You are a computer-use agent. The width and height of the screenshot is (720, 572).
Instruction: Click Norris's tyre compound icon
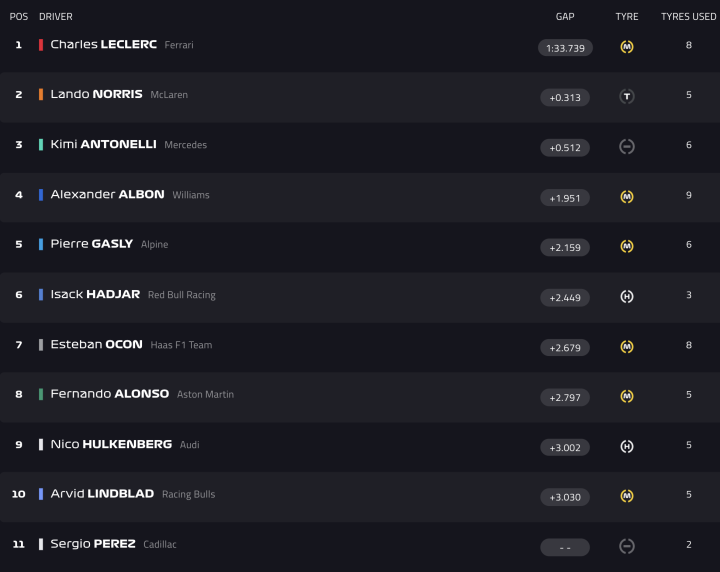(627, 97)
